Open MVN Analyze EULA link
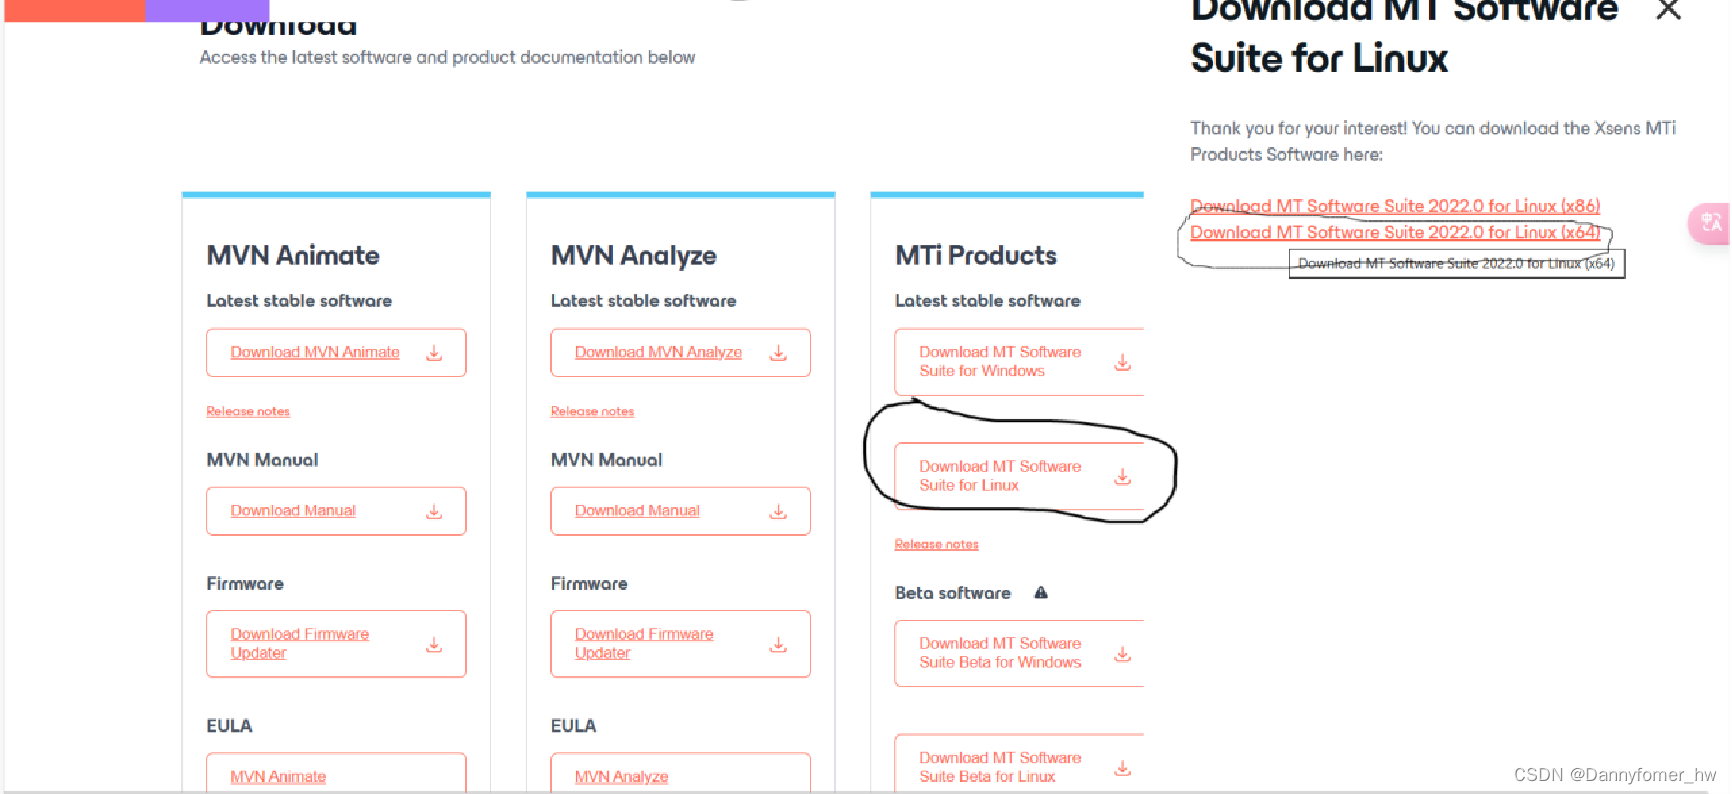Viewport: 1732px width, 794px height. point(621,776)
